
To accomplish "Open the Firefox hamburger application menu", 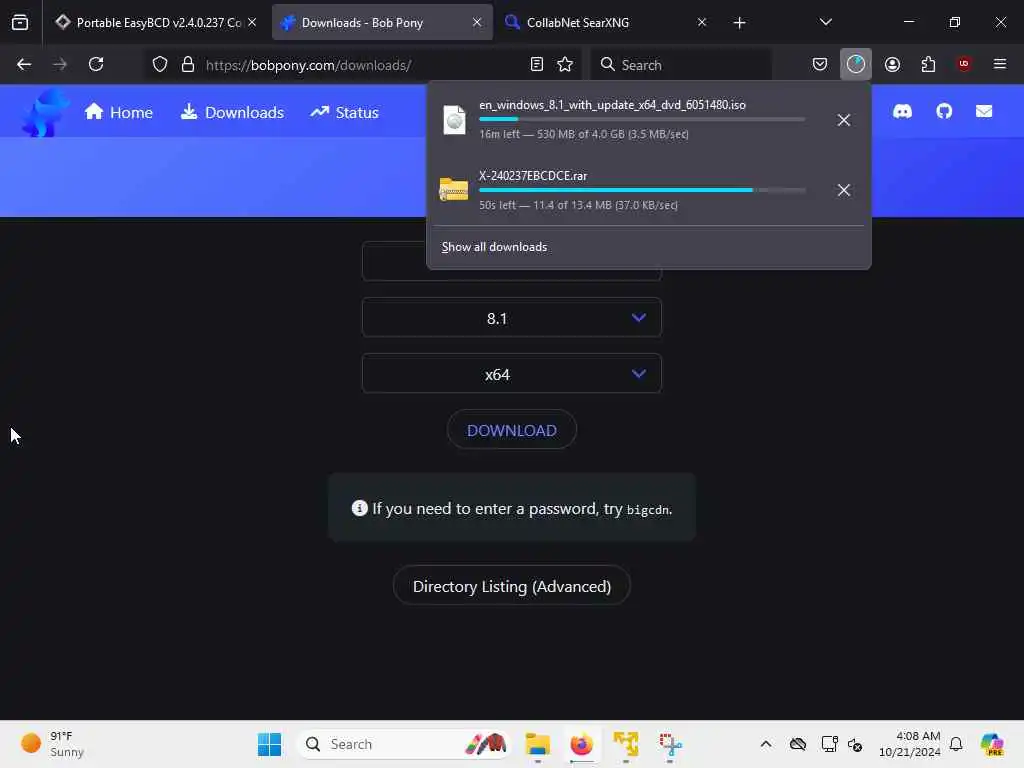I will point(1000,64).
